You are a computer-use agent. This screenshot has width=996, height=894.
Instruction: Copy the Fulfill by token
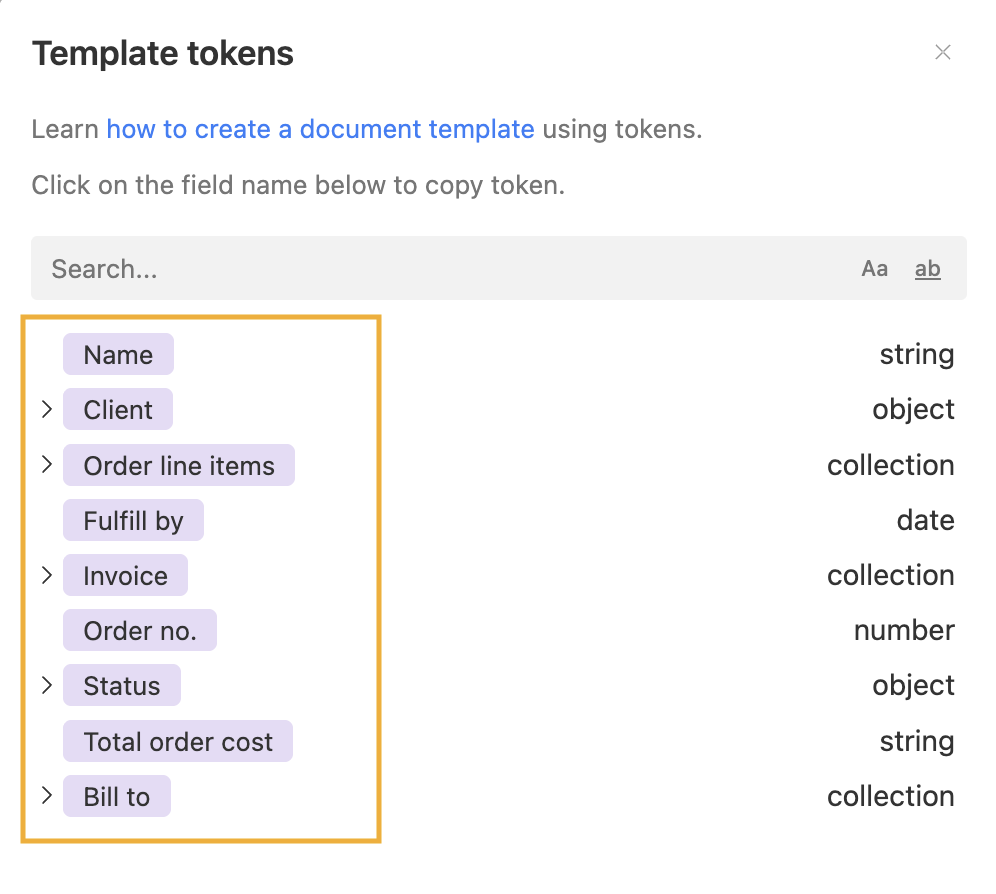click(133, 520)
